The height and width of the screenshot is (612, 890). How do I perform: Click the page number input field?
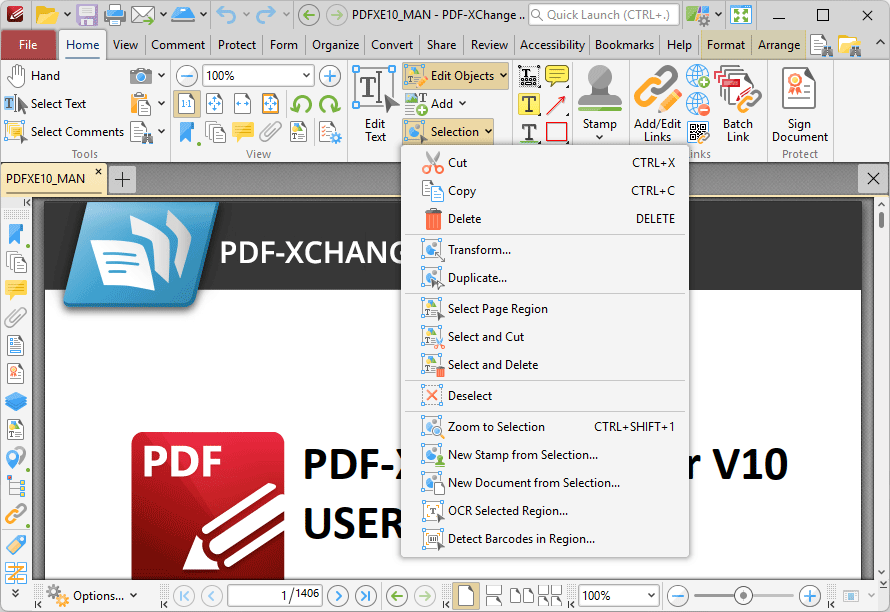tap(275, 596)
